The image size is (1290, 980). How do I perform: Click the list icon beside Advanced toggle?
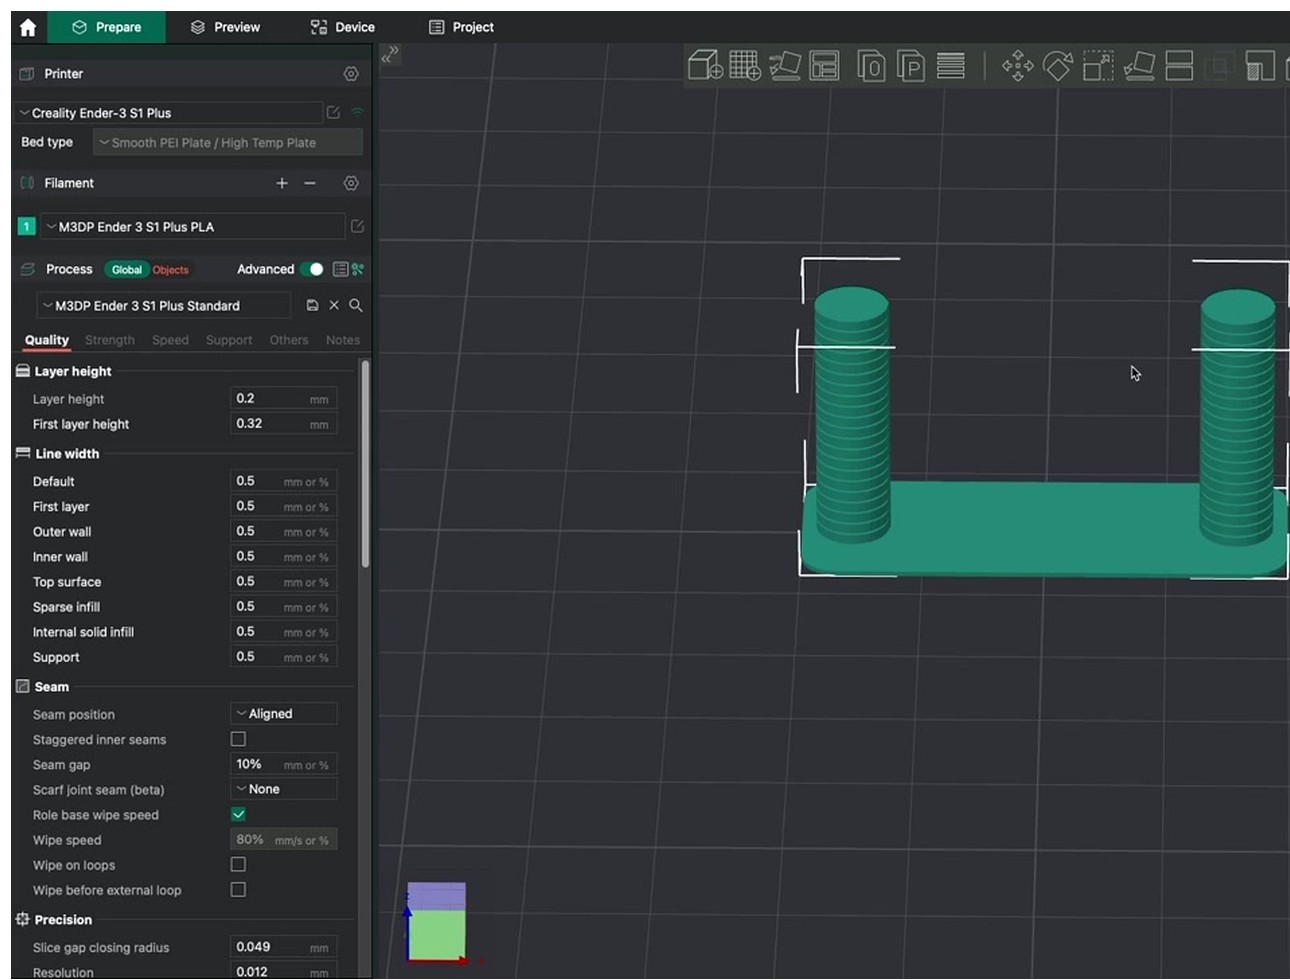(x=340, y=269)
